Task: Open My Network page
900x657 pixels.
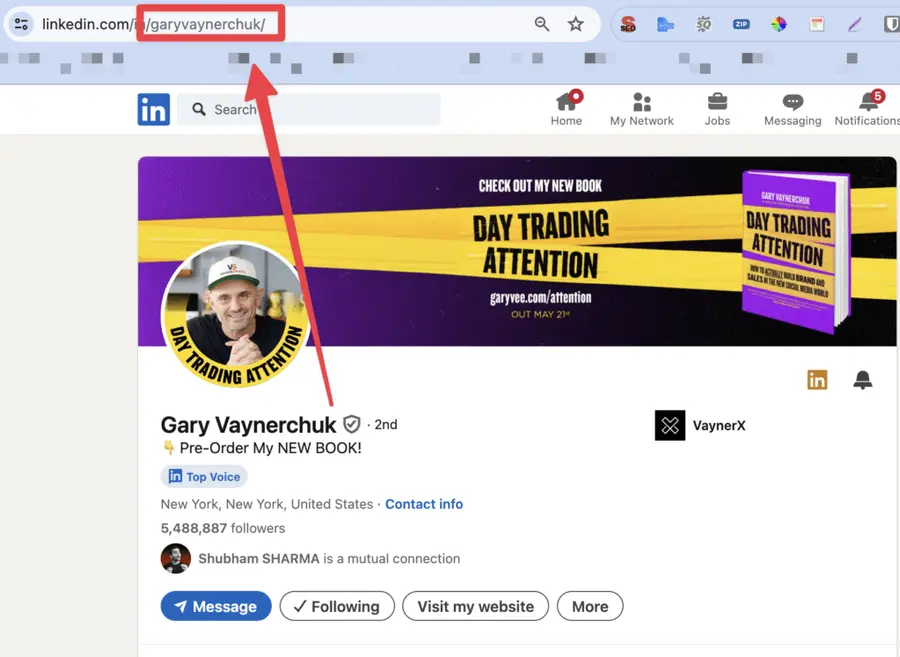Action: pos(641,109)
